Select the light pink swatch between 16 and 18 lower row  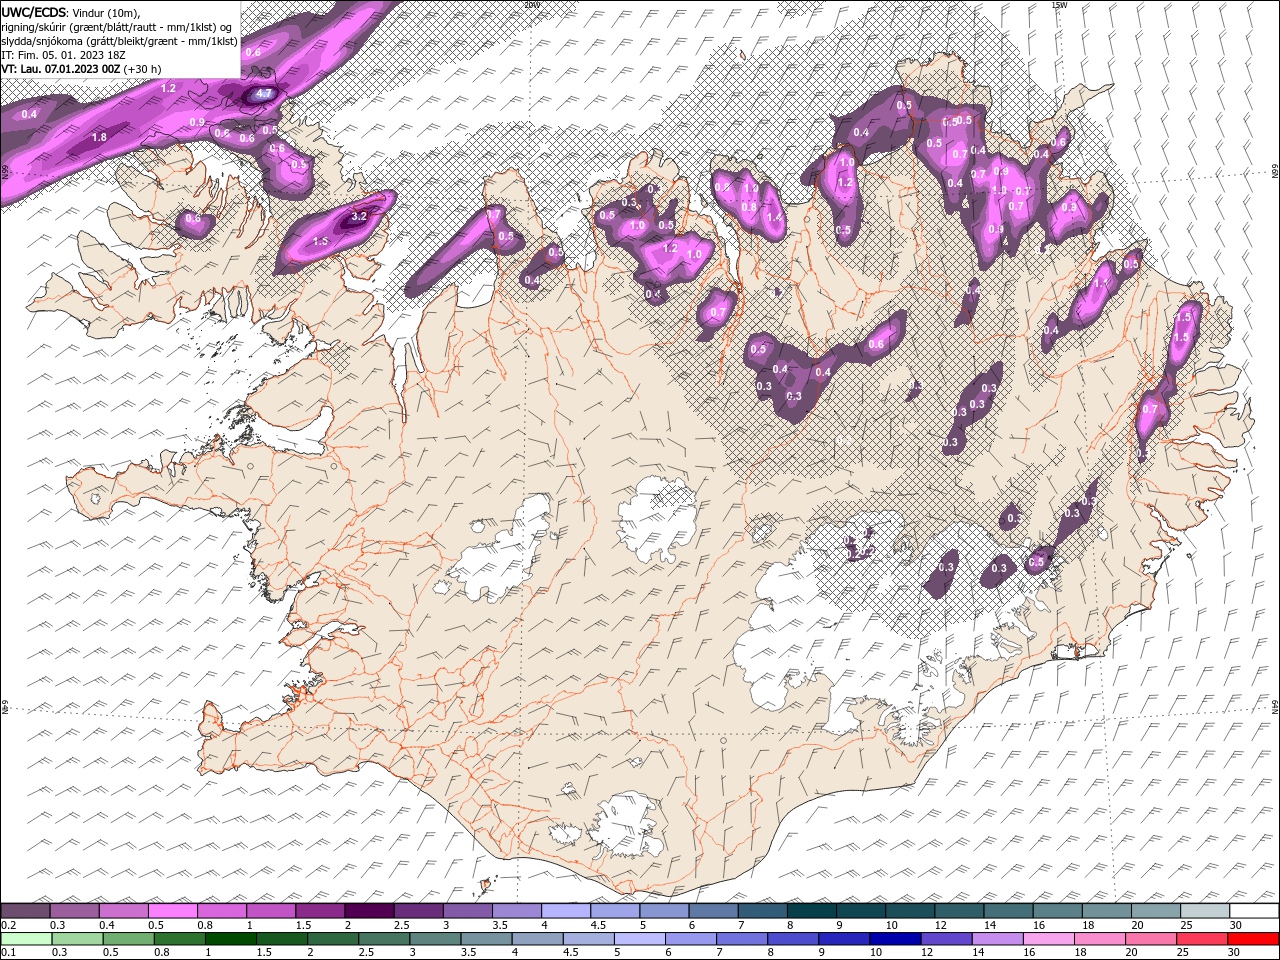pos(1048,939)
